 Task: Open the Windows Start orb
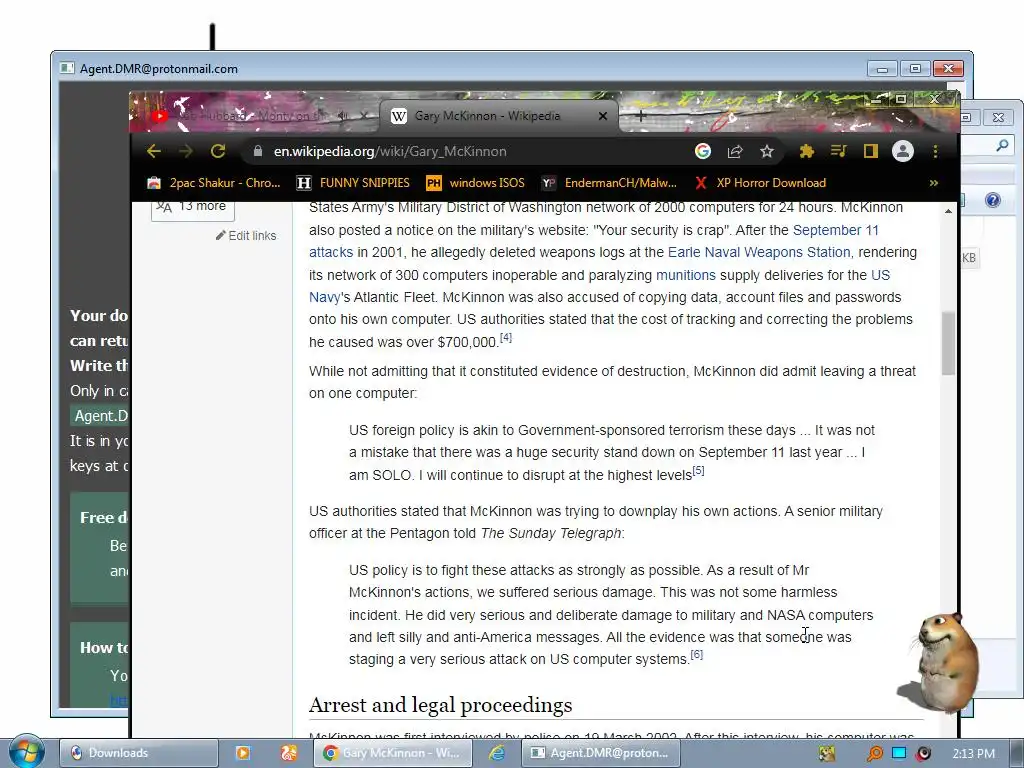[x=25, y=752]
